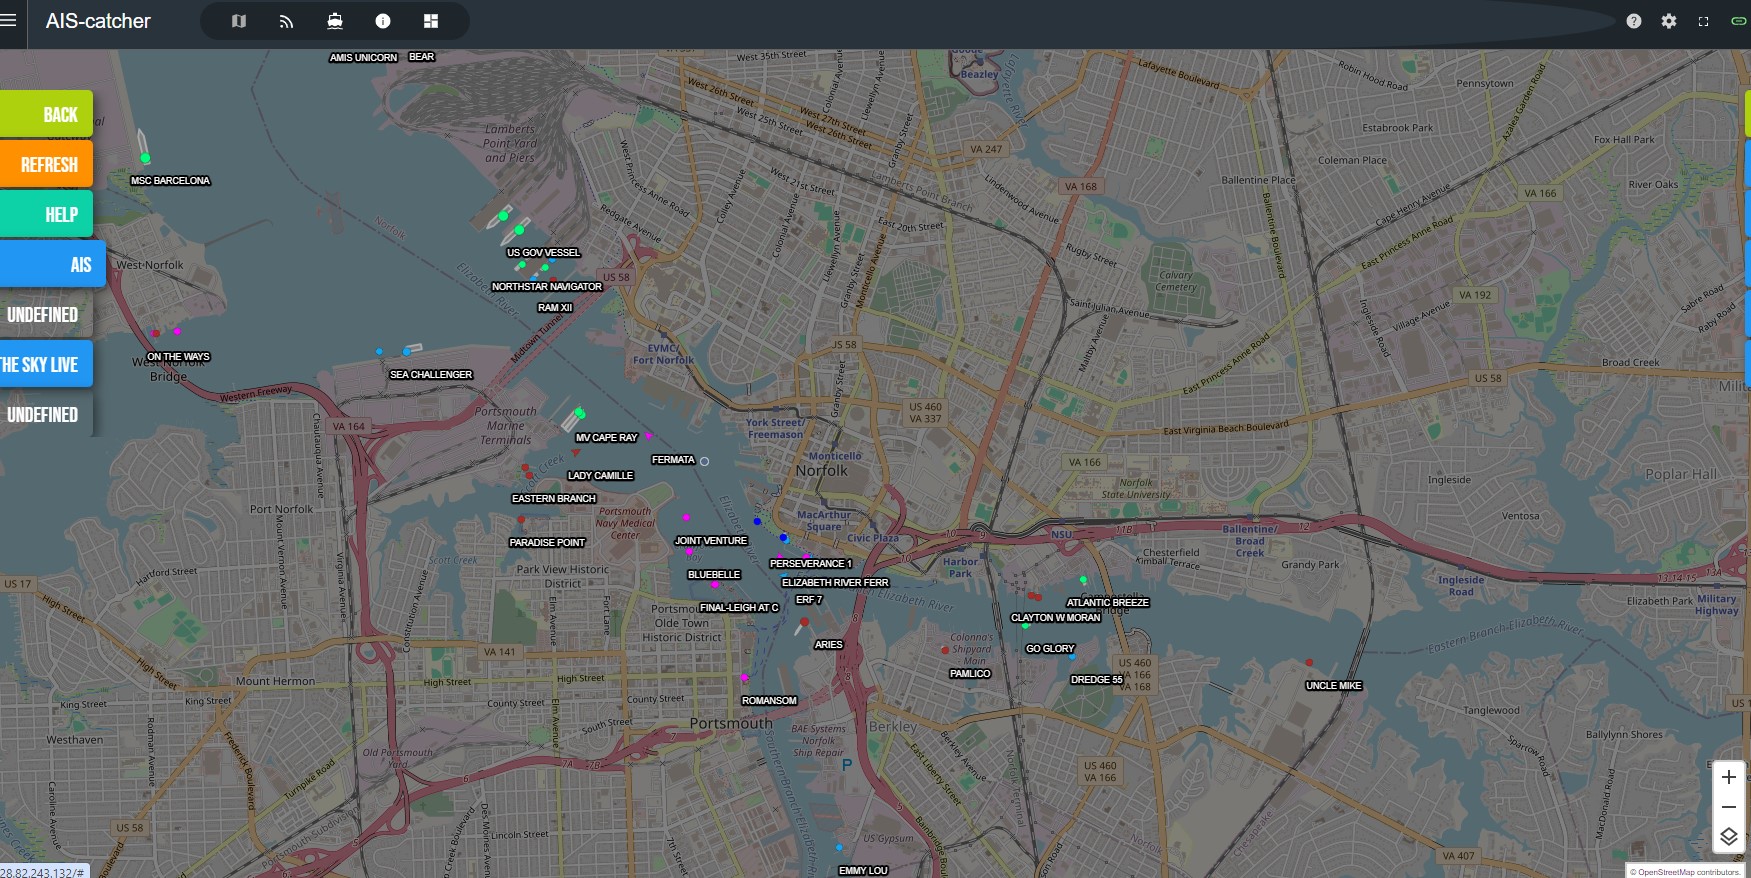1751x878 pixels.
Task: Click the HELP button in sidebar
Action: pos(46,214)
